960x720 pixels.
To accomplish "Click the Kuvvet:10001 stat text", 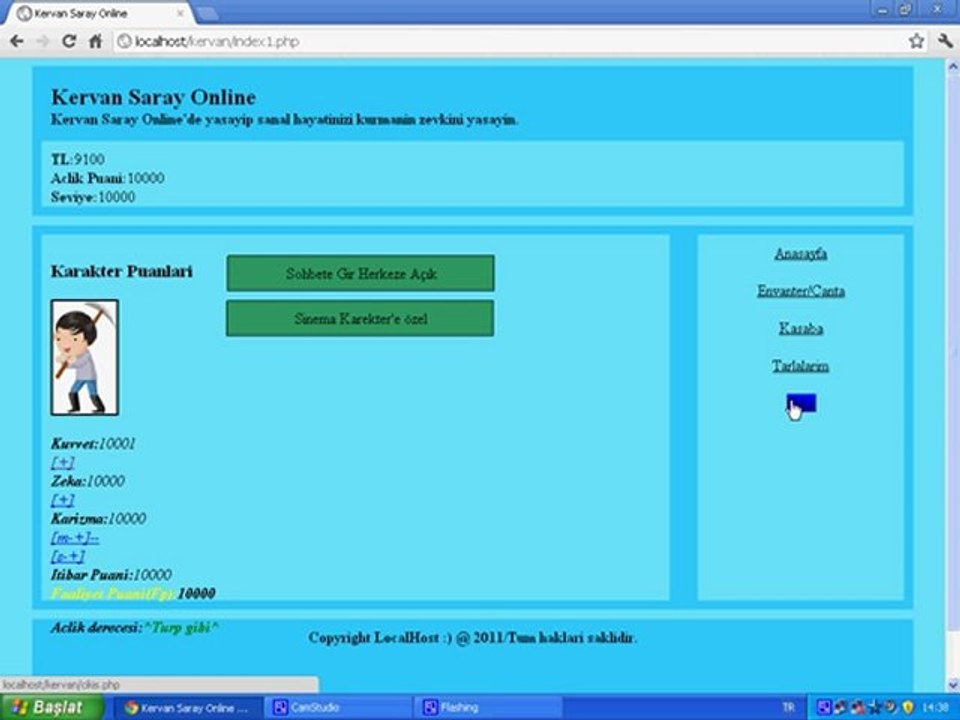I will point(93,444).
